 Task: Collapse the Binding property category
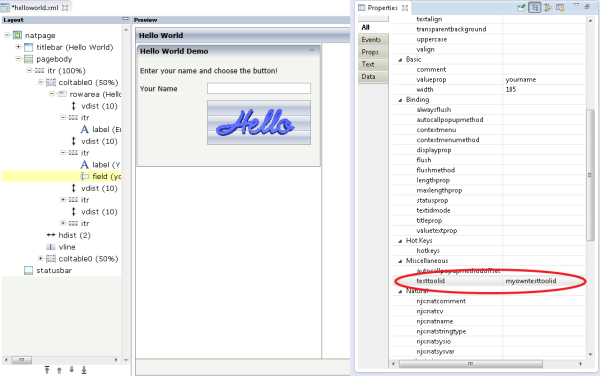coord(400,100)
